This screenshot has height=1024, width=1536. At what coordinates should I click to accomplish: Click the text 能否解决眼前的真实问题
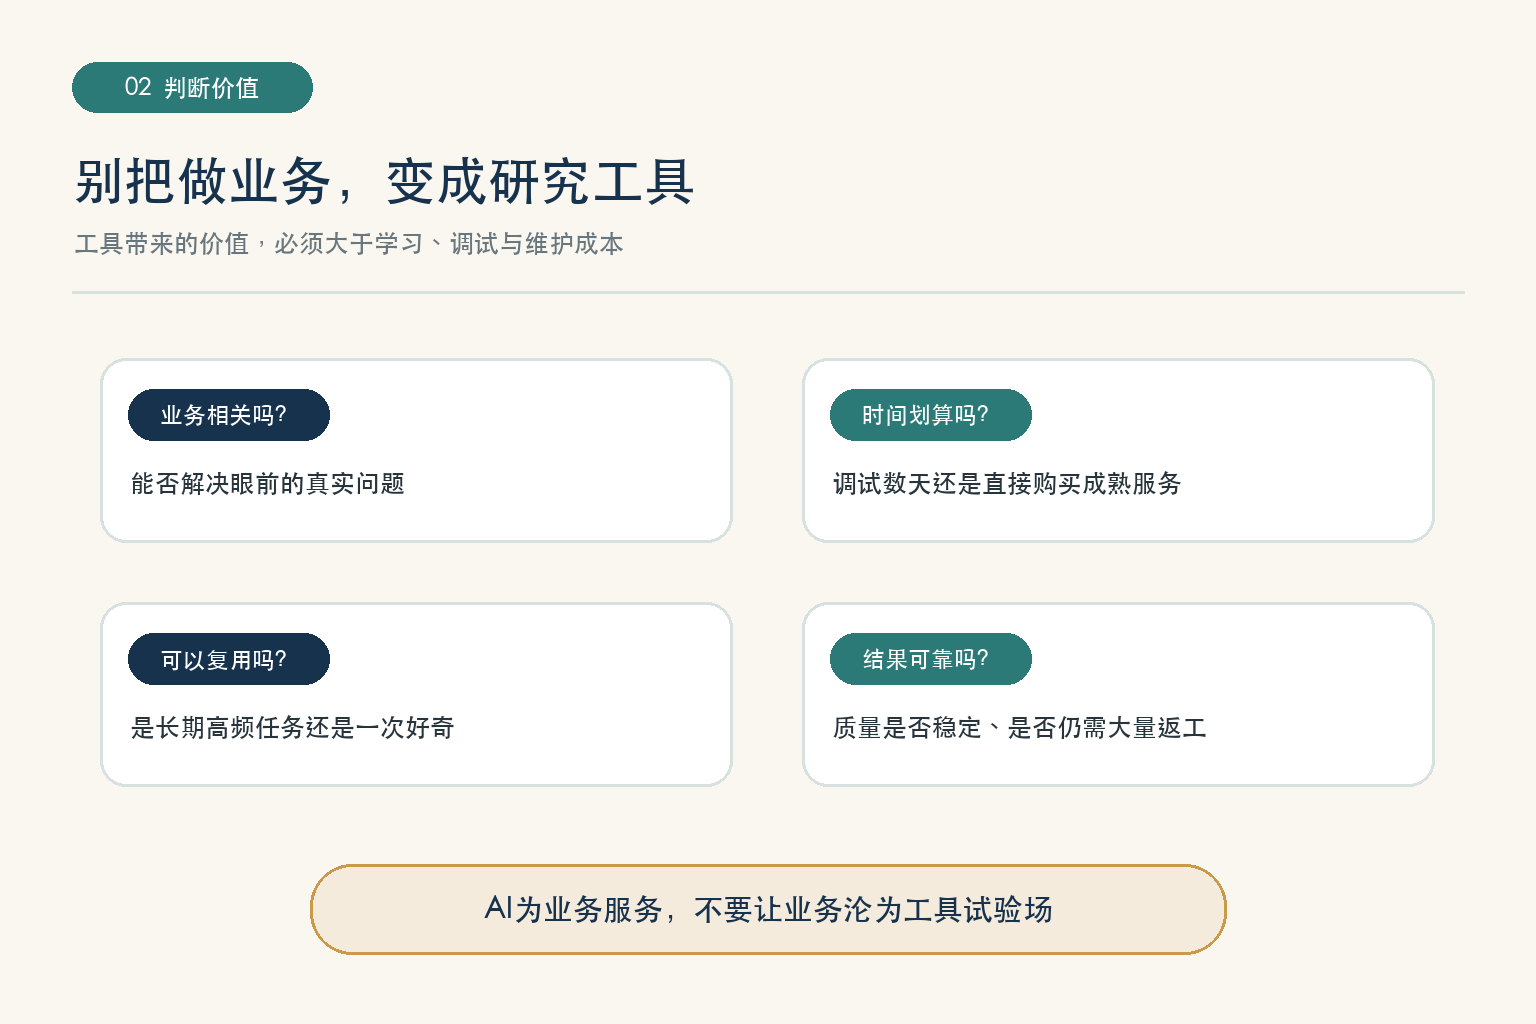tap(268, 484)
